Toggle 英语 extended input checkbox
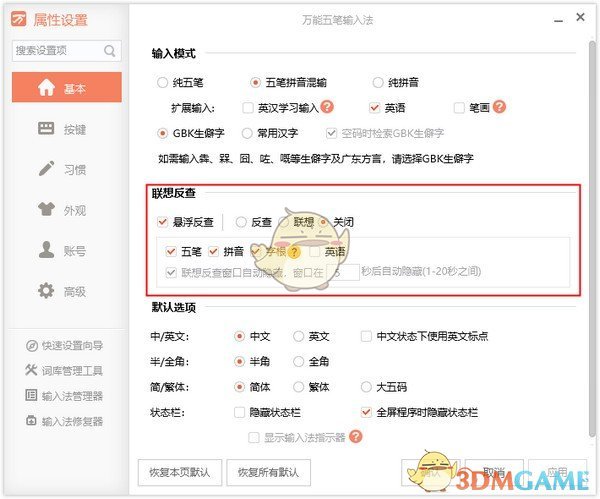The image size is (600, 499). click(x=374, y=108)
